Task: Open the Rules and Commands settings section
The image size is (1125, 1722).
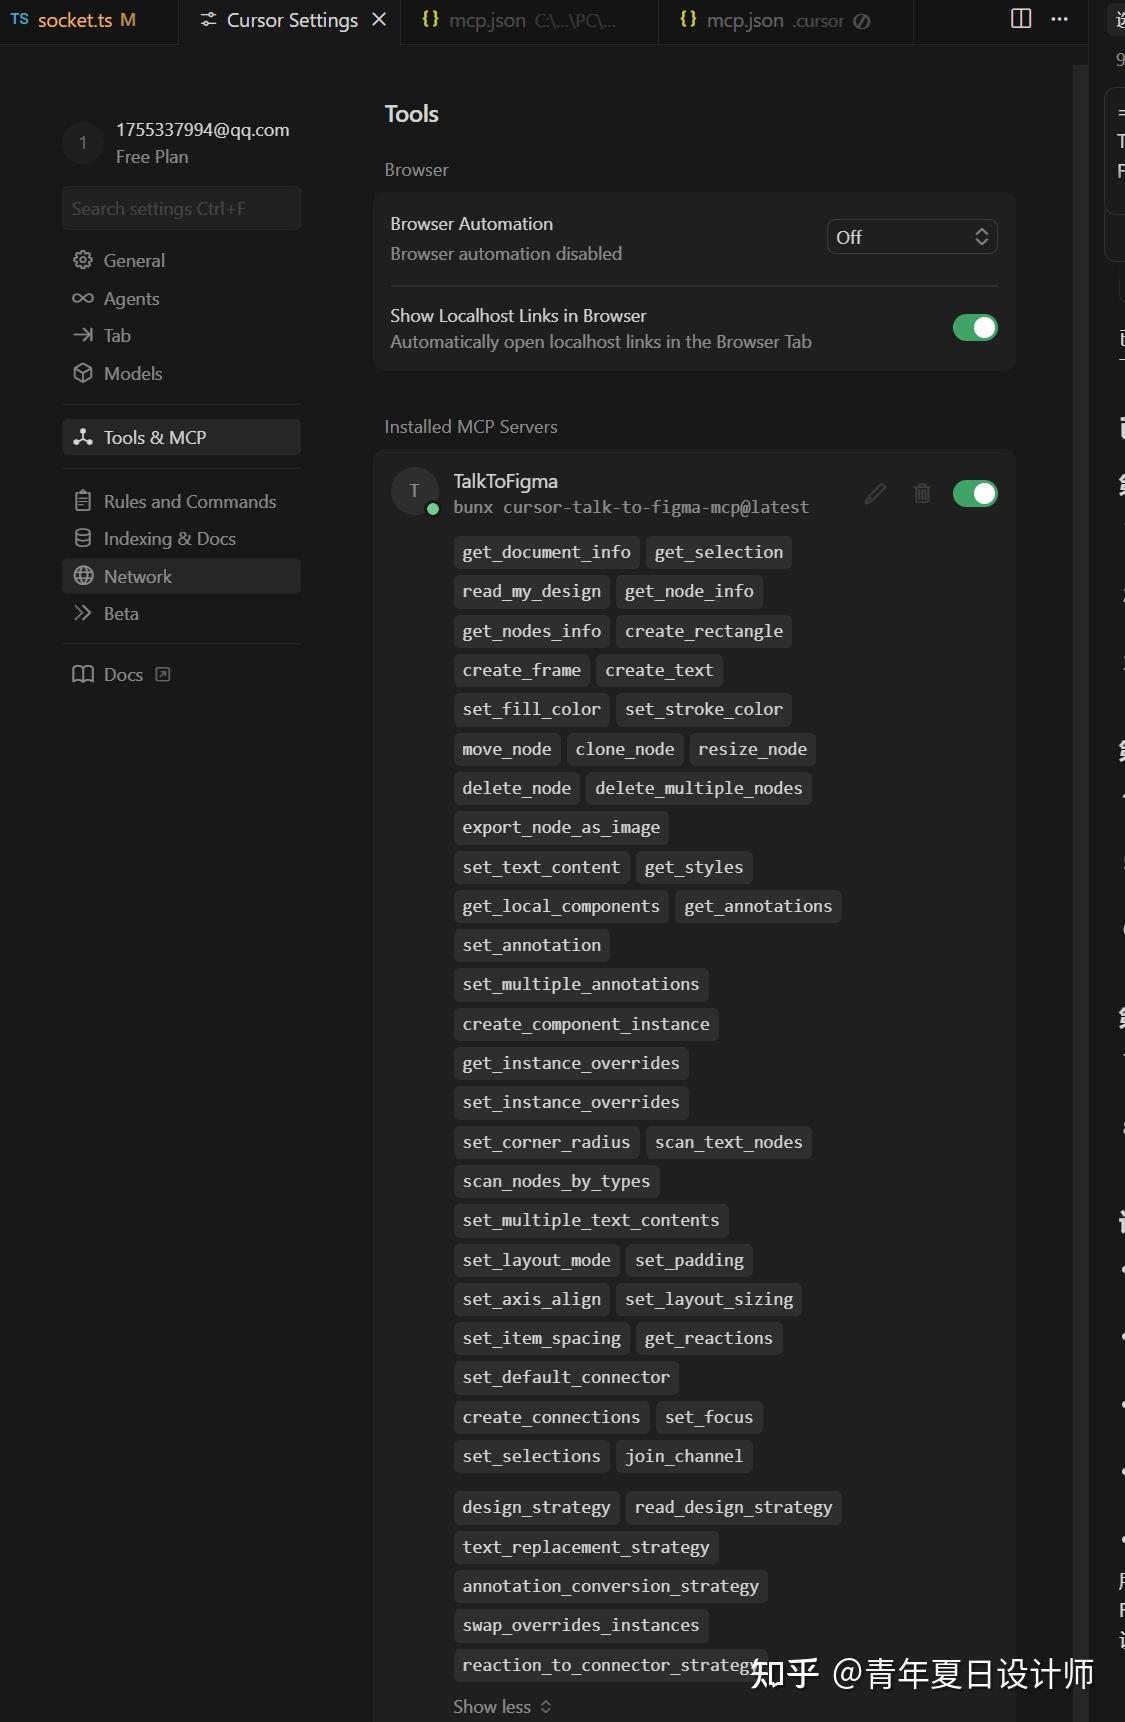Action: (189, 501)
